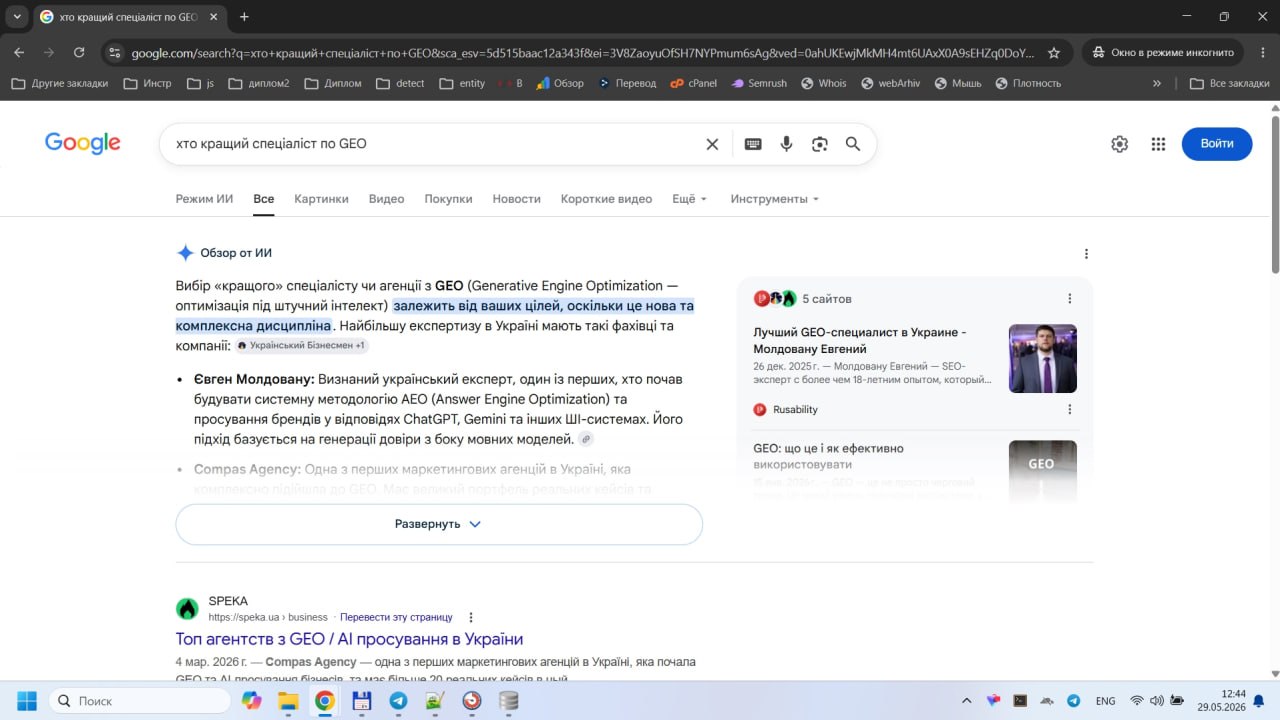
Task: Open the Rusability source options menu
Action: [x=1069, y=409]
